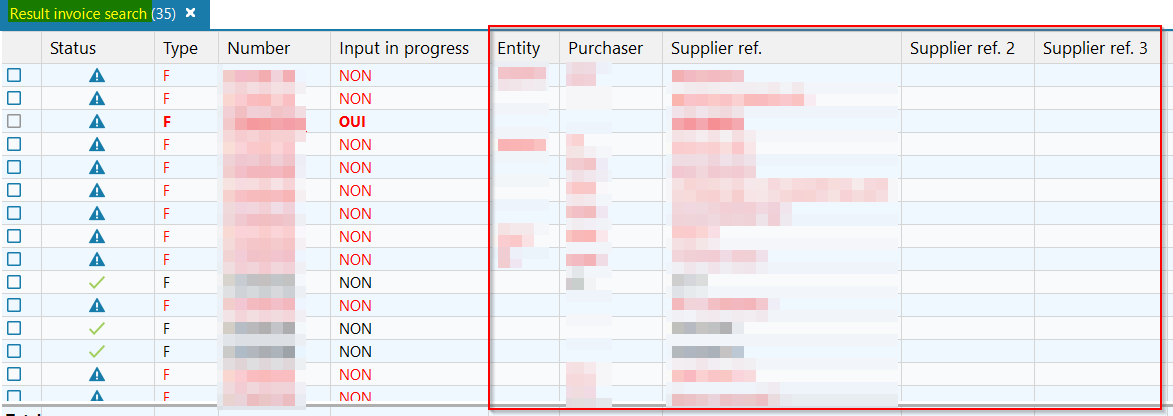
Task: Click the warning status icon in the OUI row
Action: pos(97,122)
